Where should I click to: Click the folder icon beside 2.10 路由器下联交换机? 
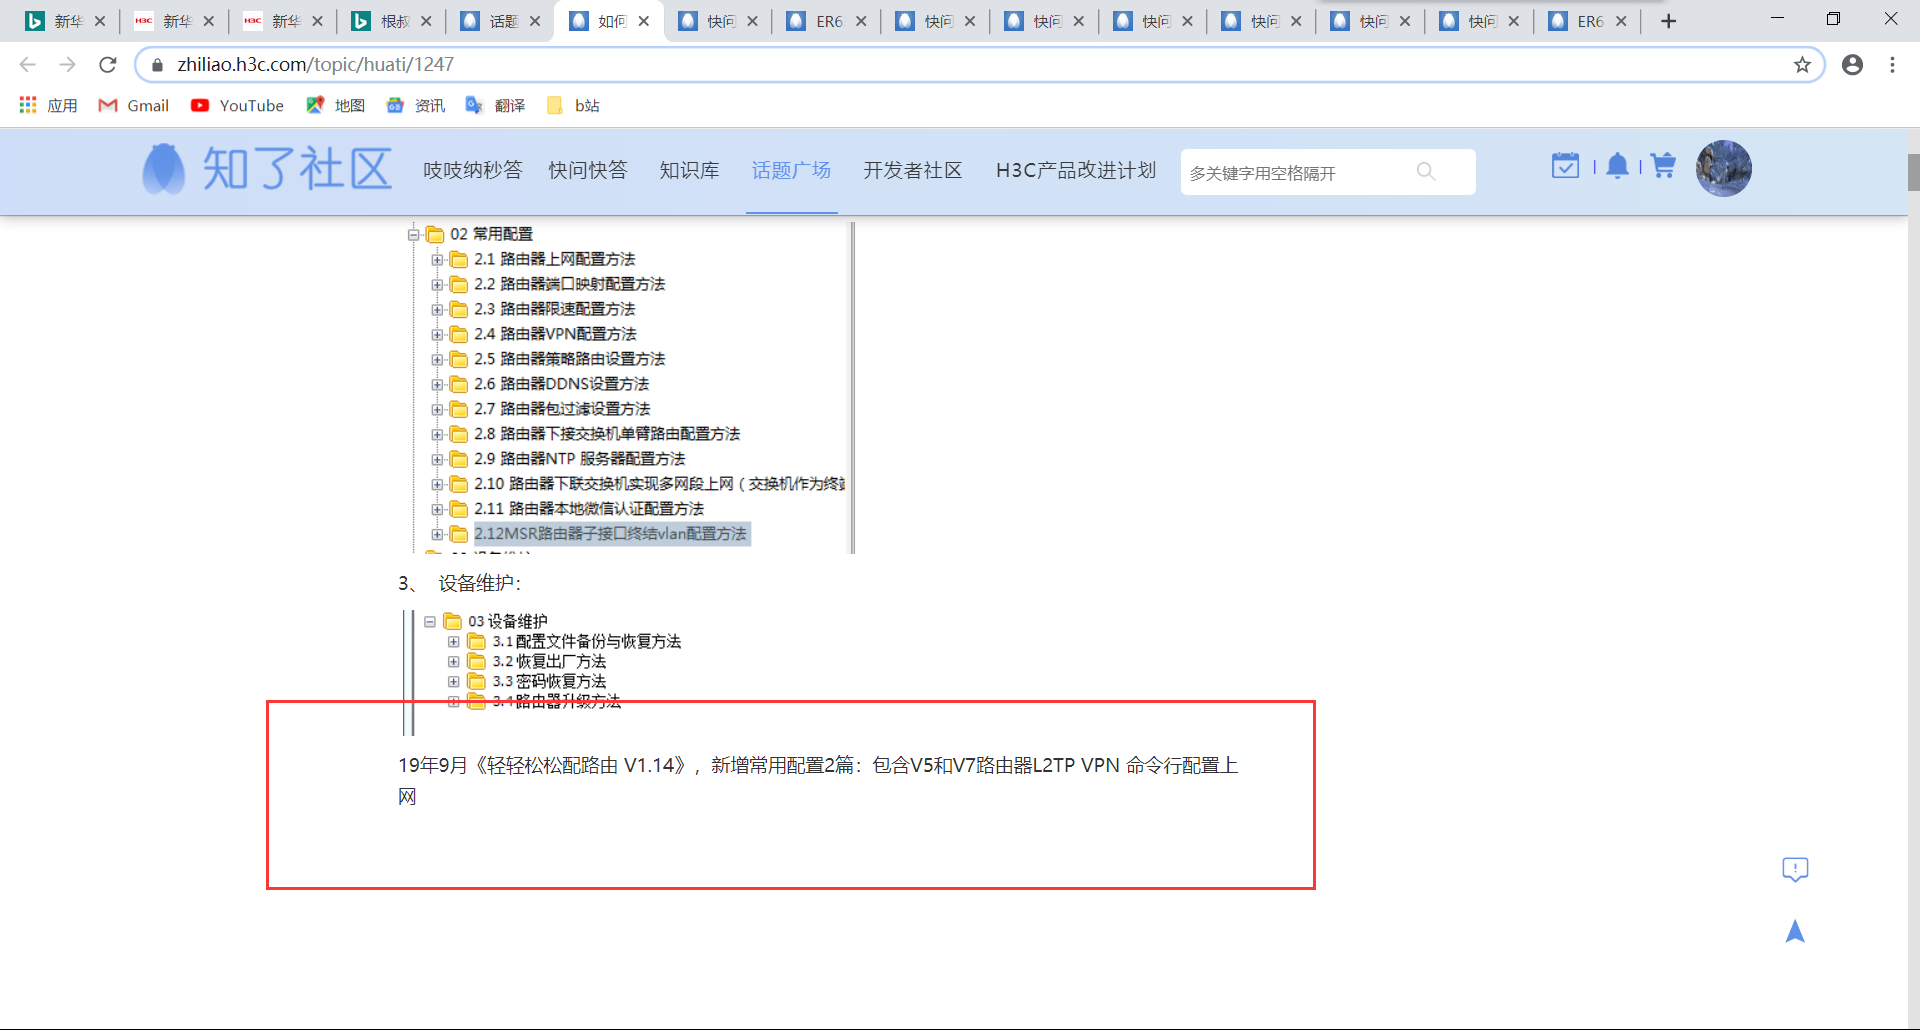tap(459, 485)
